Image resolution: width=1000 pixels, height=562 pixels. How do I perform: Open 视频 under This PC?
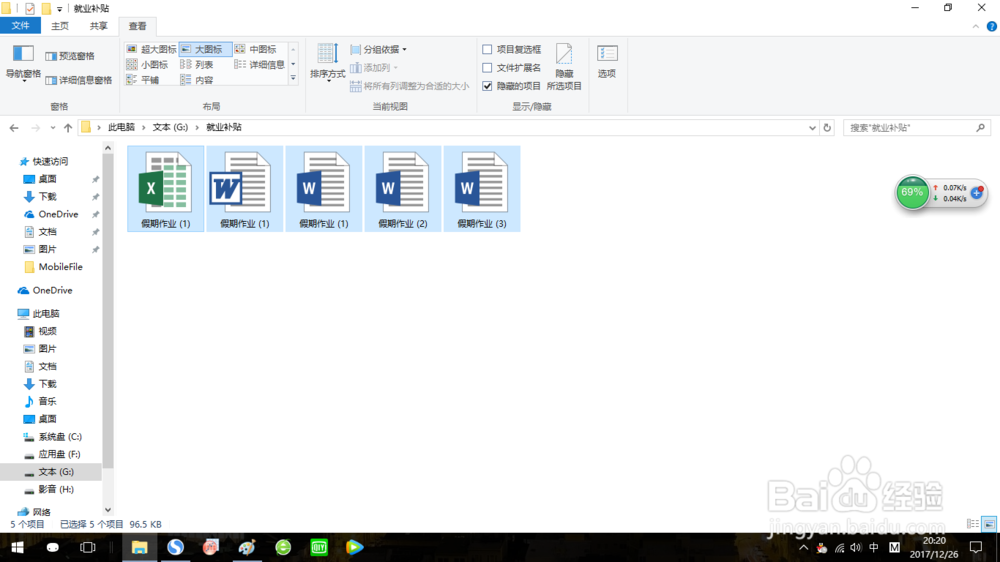pyautogui.click(x=47, y=331)
